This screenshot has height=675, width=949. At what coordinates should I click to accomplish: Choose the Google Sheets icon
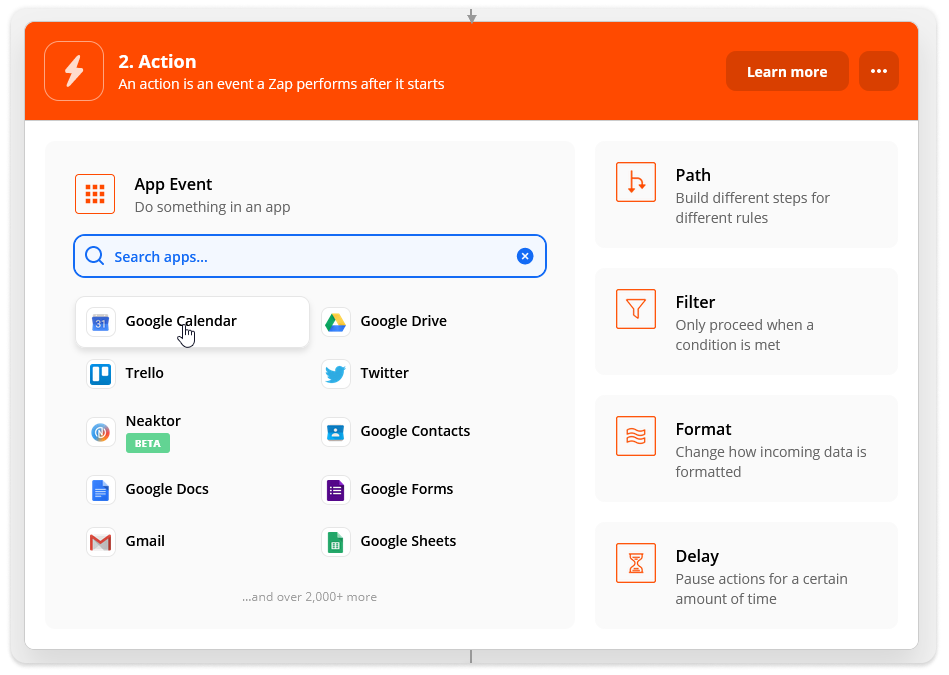(335, 542)
